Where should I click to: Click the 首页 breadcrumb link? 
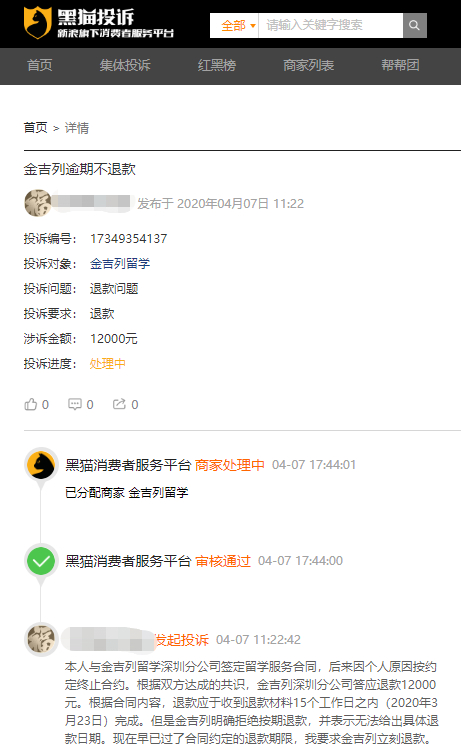pyautogui.click(x=36, y=128)
